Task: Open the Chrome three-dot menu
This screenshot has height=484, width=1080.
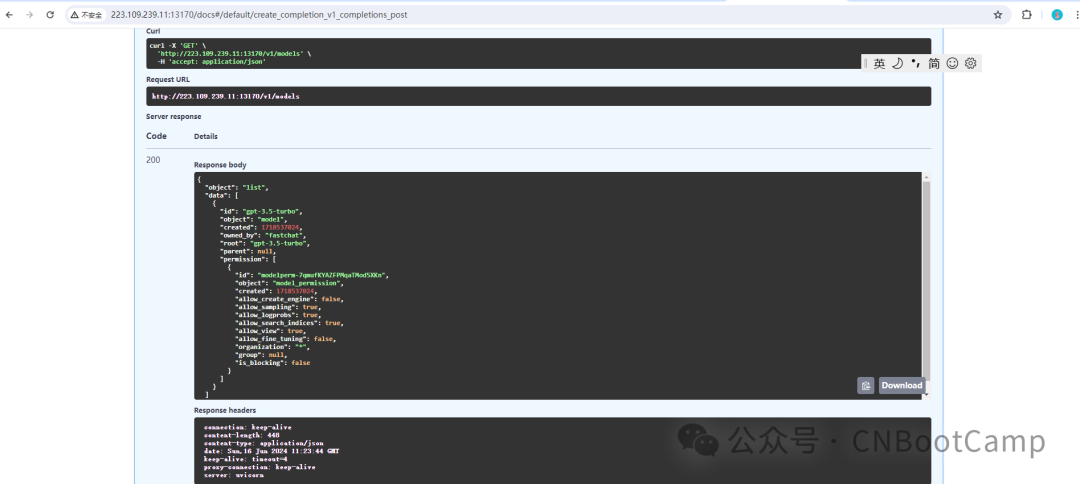Action: (1074, 15)
